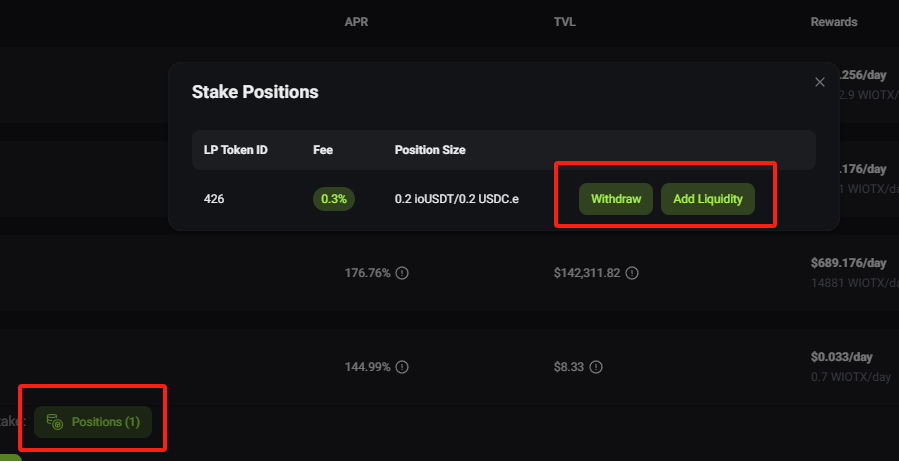Sort by the Rewards column header
The image size is (899, 461).
833,22
